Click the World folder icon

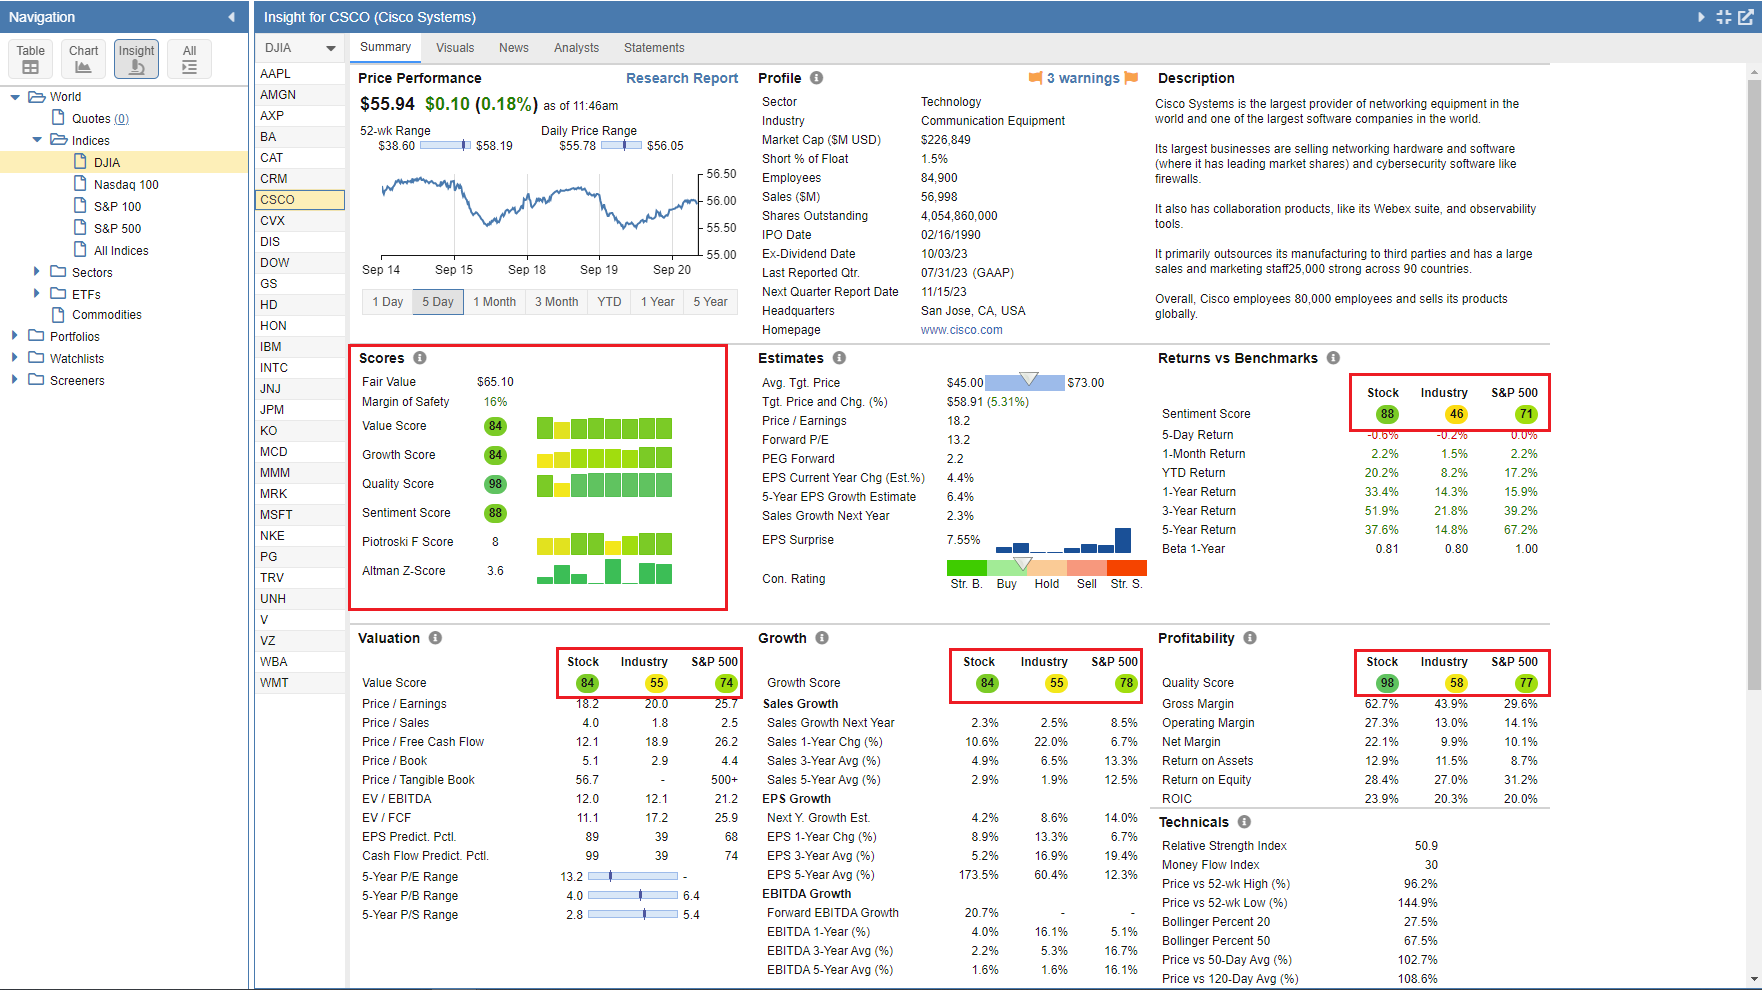(37, 97)
